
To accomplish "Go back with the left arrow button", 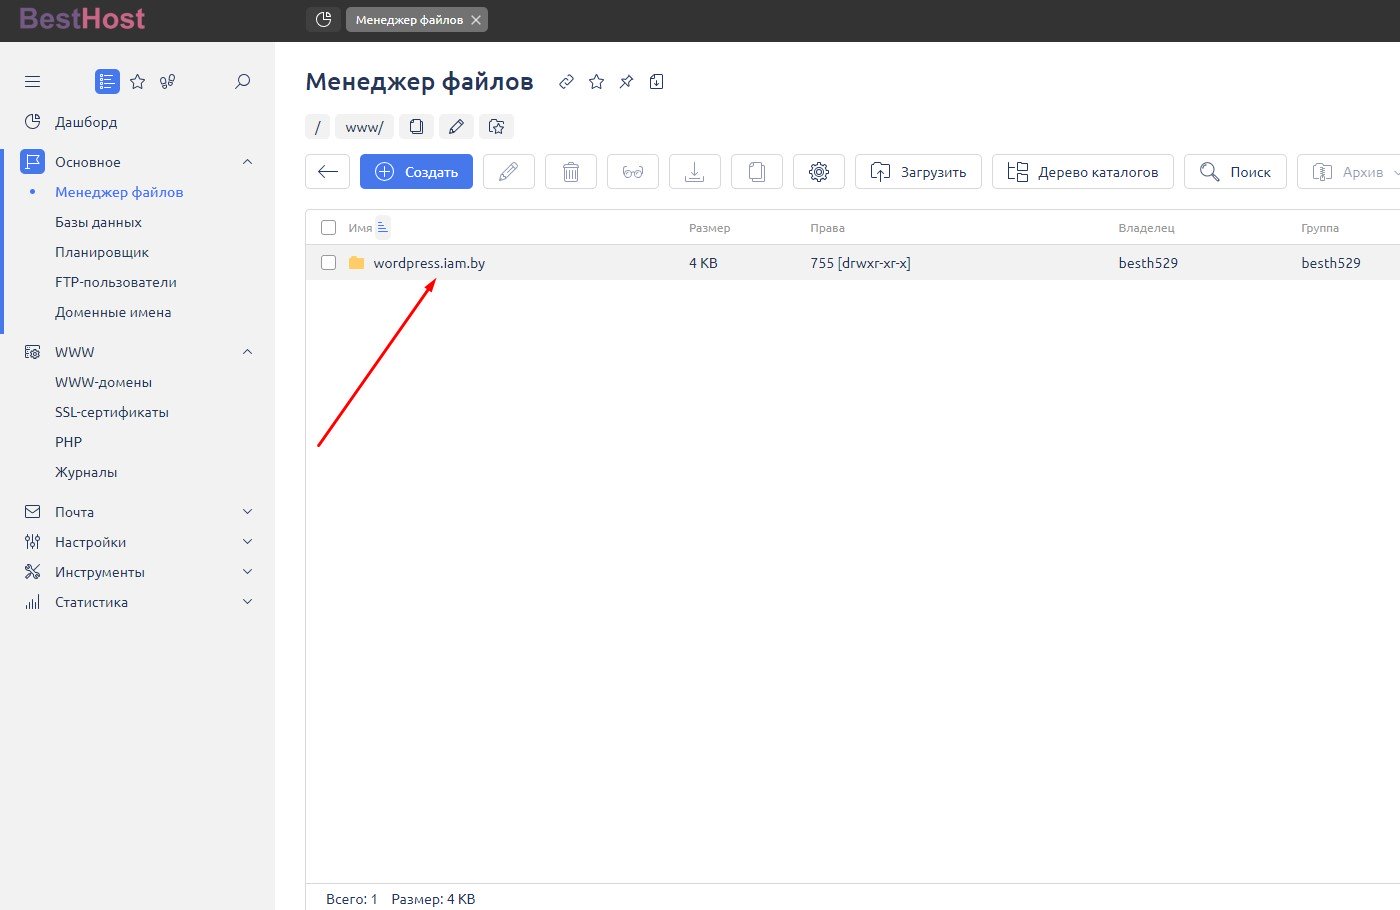I will click(x=327, y=172).
